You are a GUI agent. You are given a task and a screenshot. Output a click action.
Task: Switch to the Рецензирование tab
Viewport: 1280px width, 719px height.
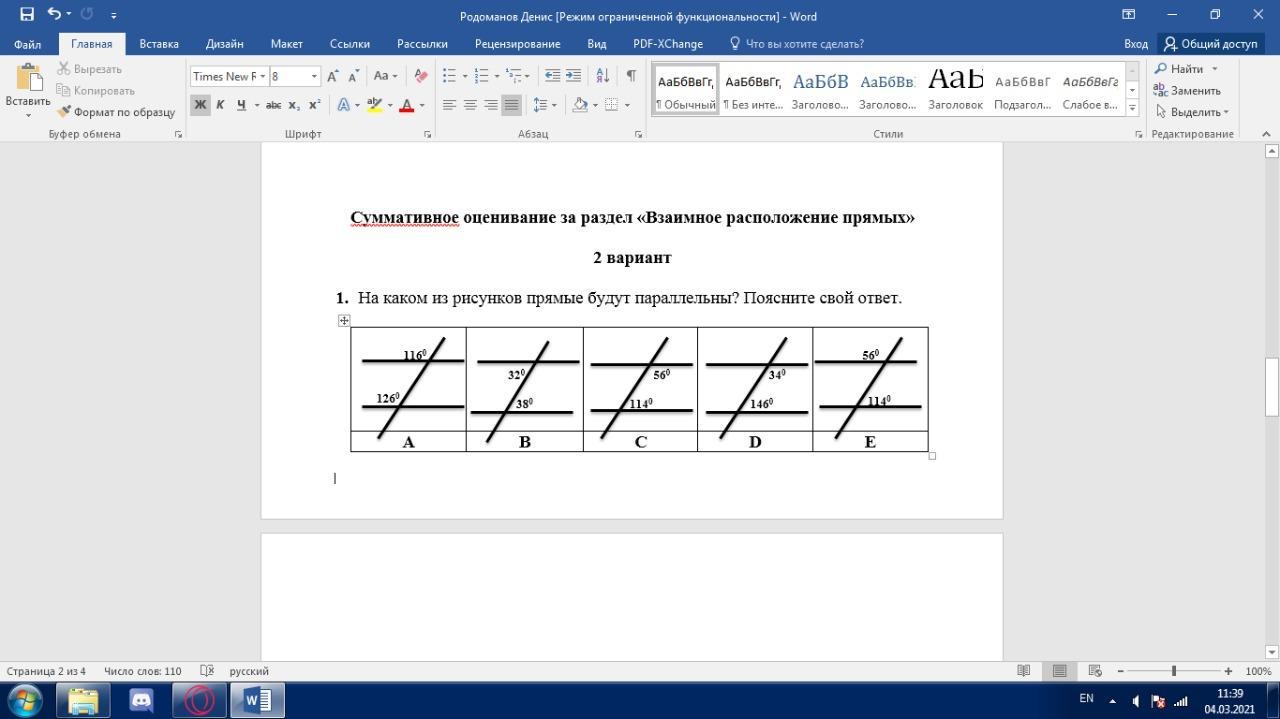[517, 44]
